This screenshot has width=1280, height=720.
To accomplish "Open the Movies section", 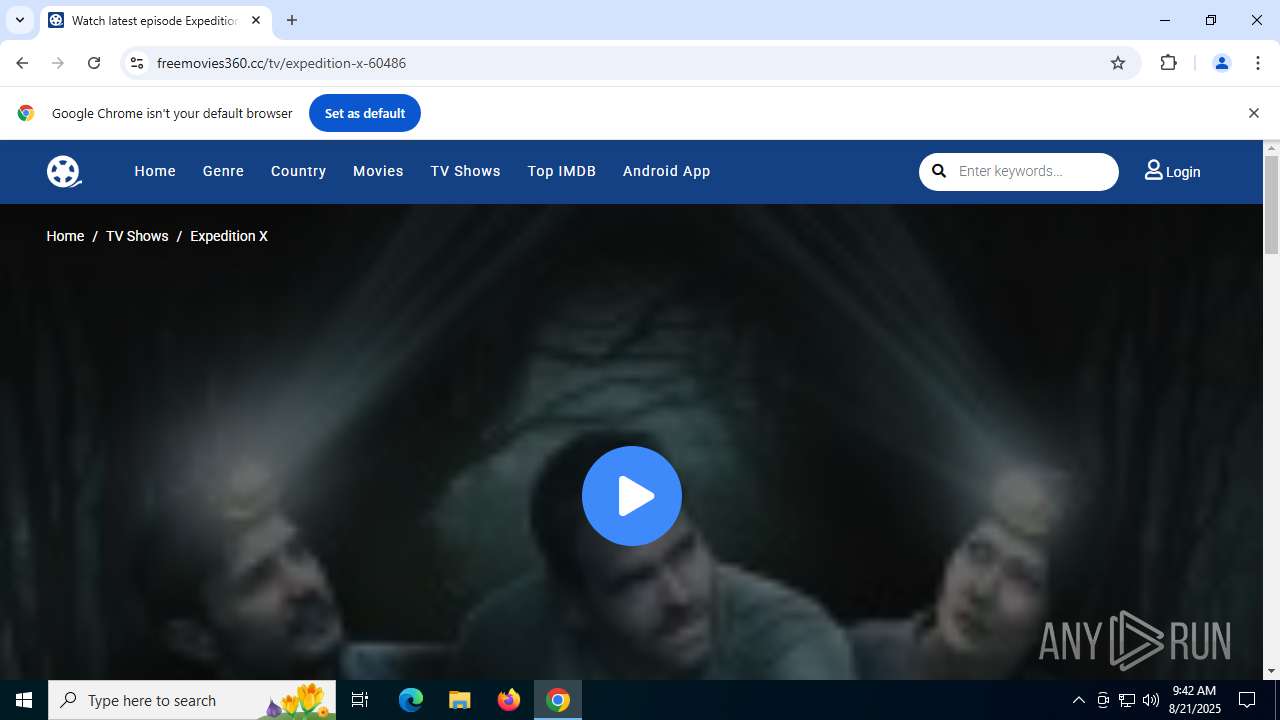I will click(378, 171).
